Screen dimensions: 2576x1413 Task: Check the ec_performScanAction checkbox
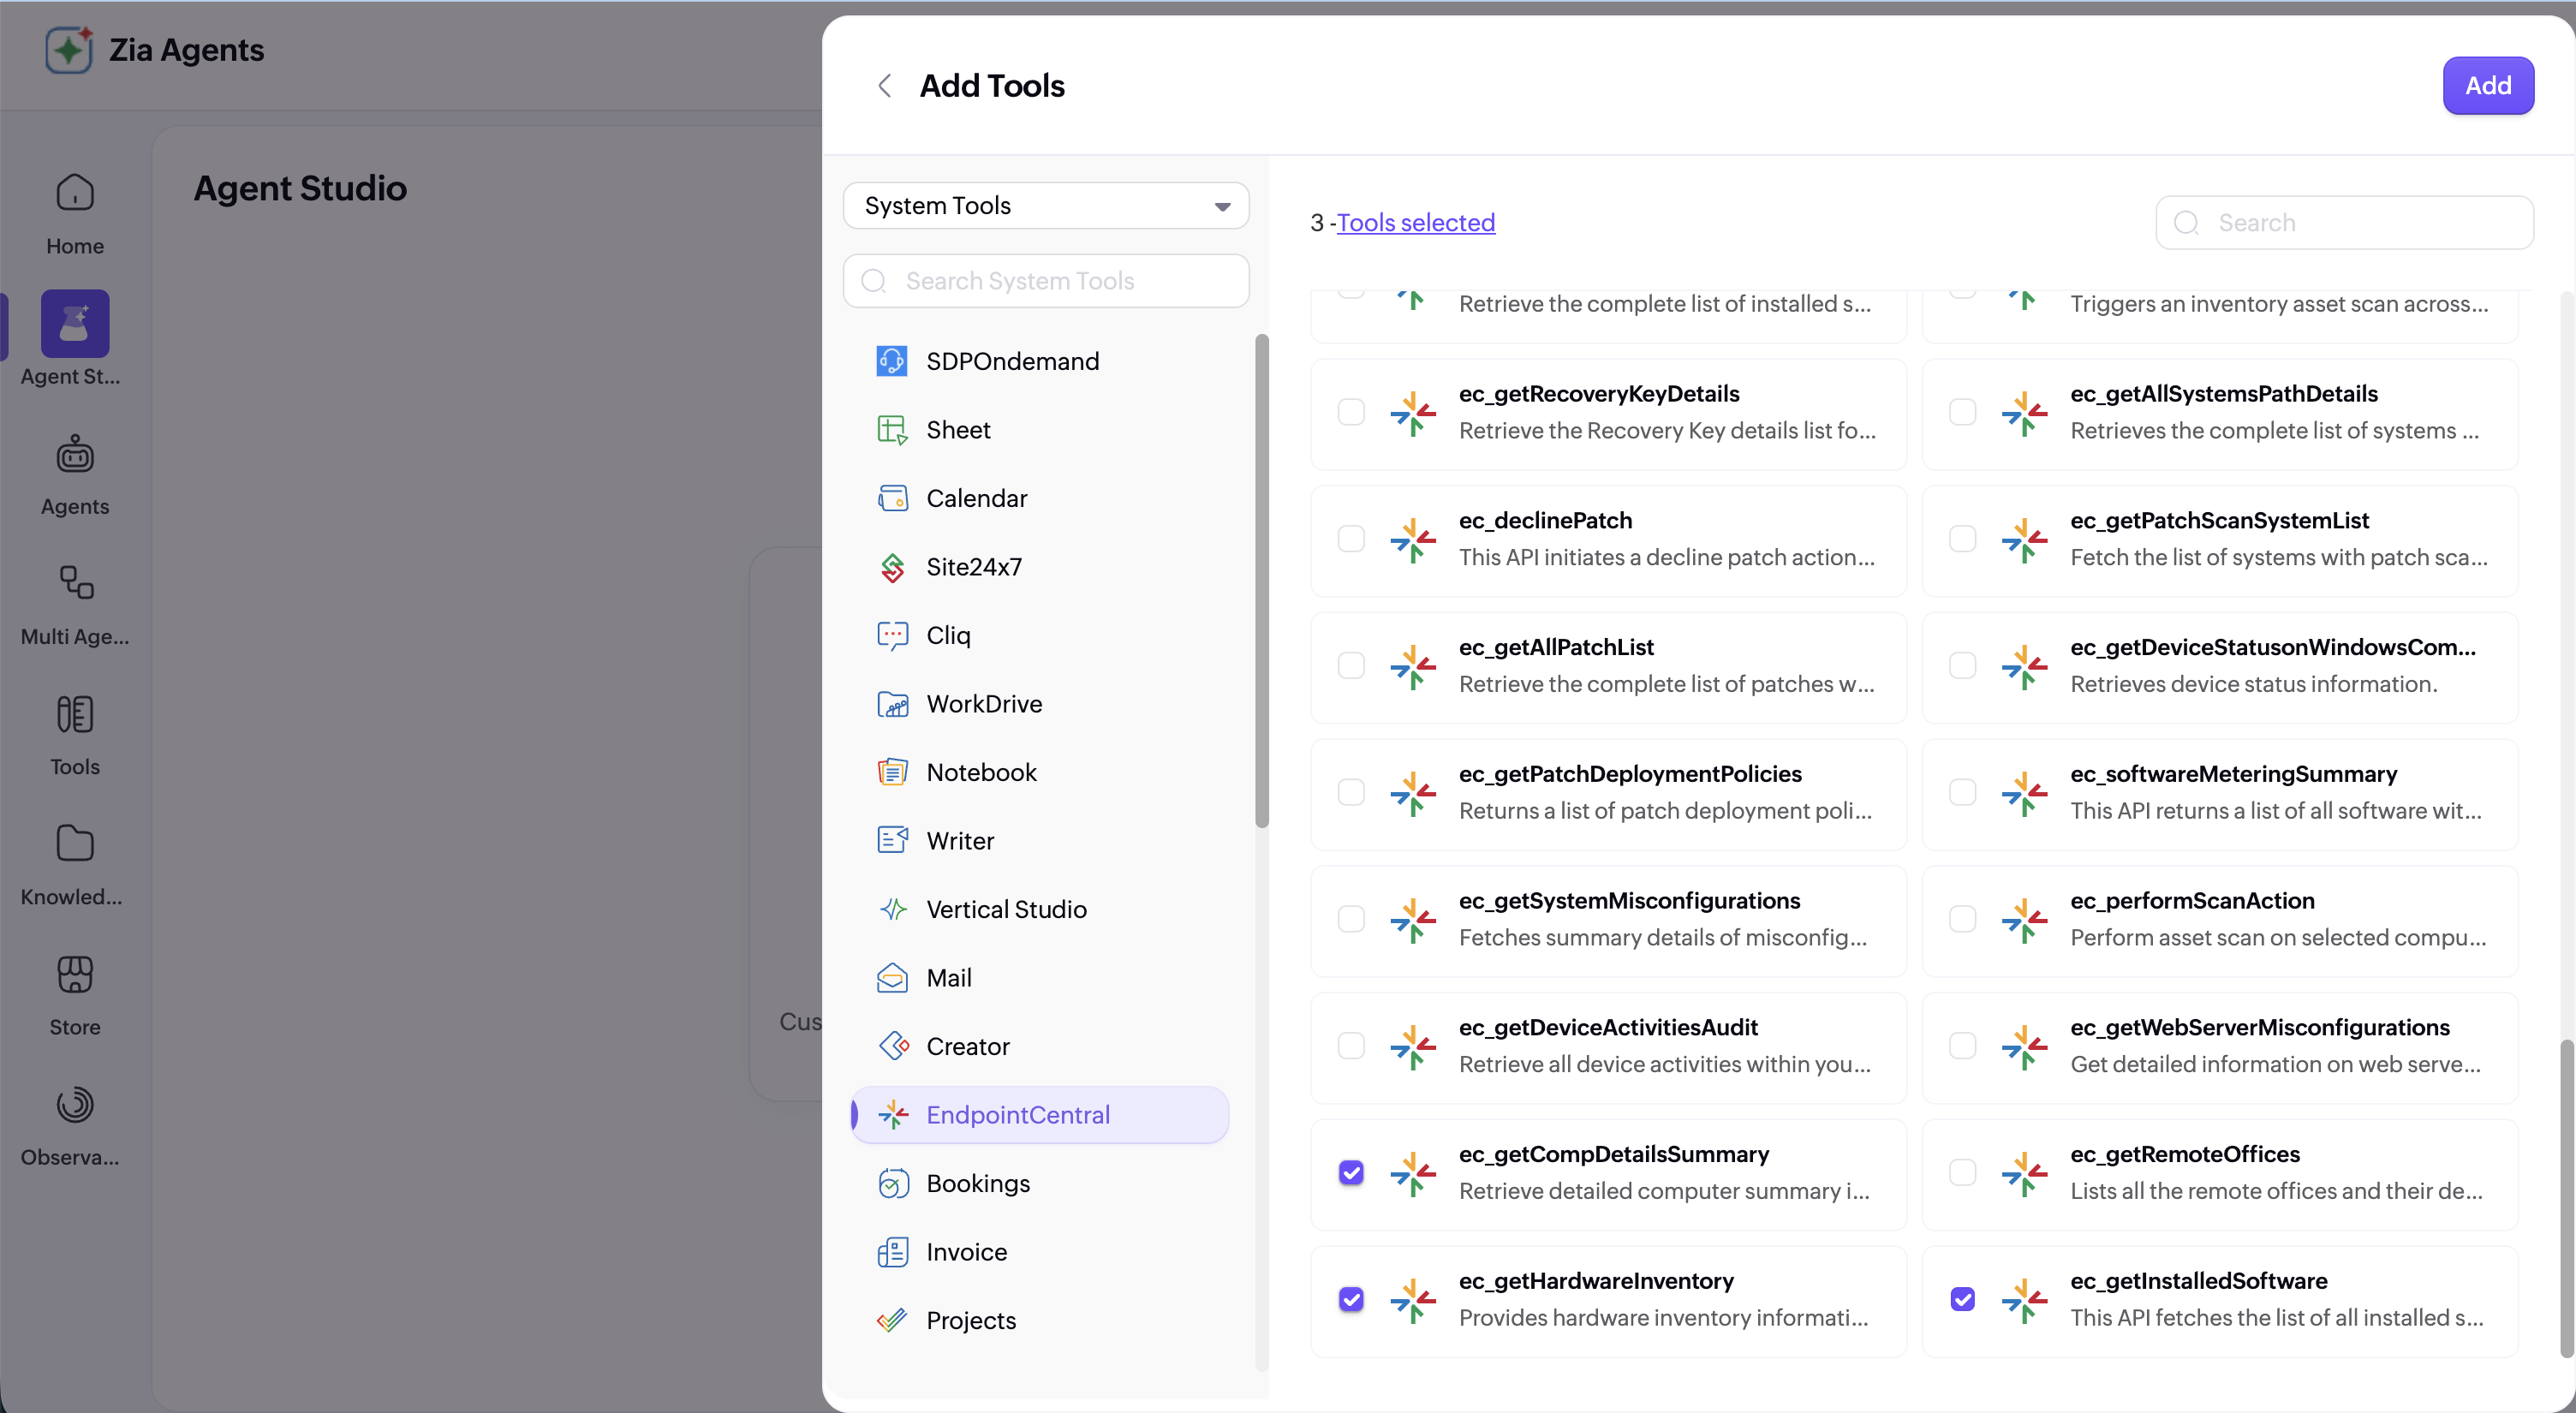pos(1962,919)
